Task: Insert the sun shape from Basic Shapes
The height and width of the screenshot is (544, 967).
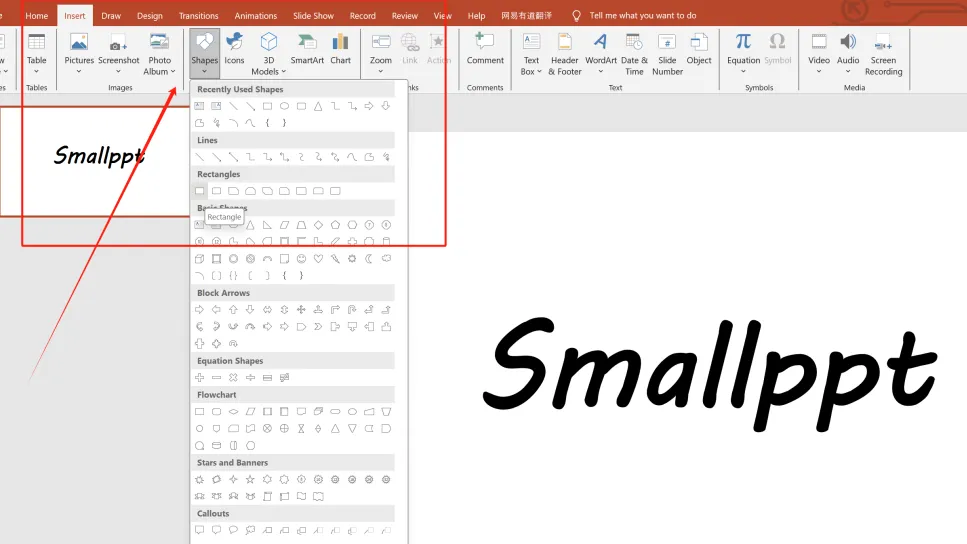Action: (352, 258)
